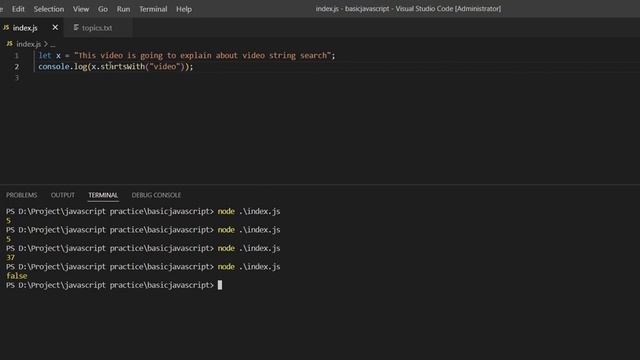Click the string literal on line 1

(x=202, y=56)
